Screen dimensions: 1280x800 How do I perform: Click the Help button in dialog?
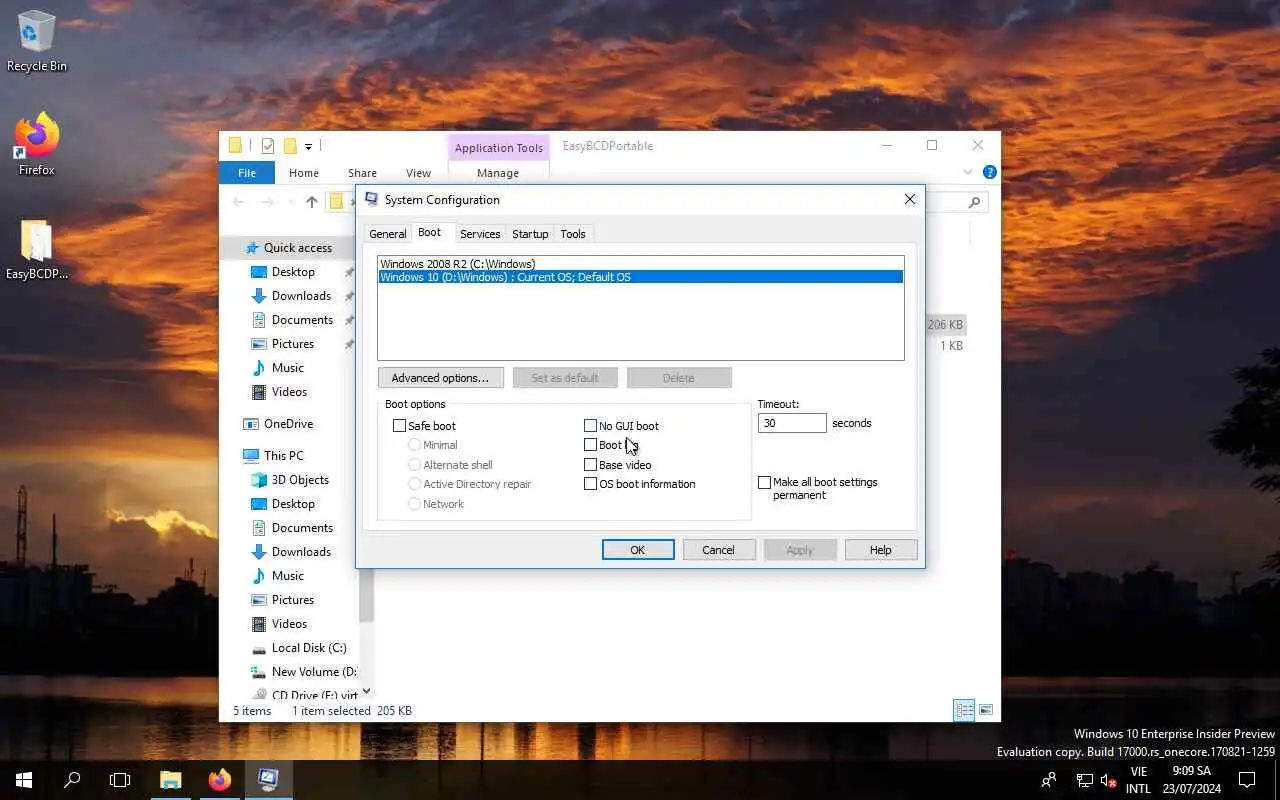point(881,550)
